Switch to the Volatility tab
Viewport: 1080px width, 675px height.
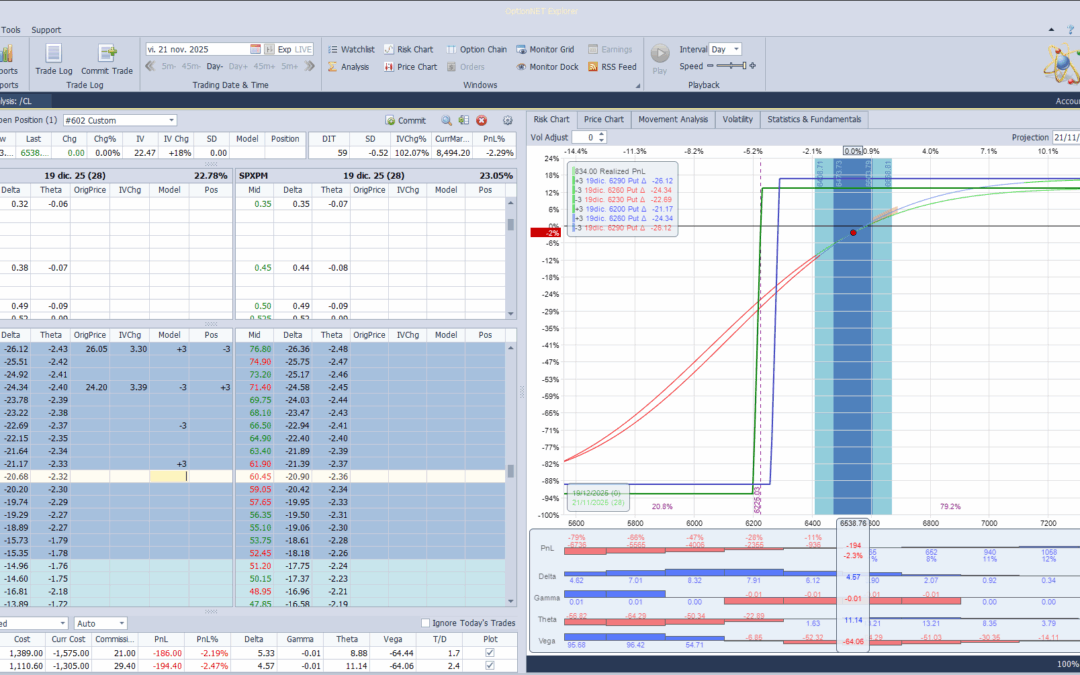738,119
